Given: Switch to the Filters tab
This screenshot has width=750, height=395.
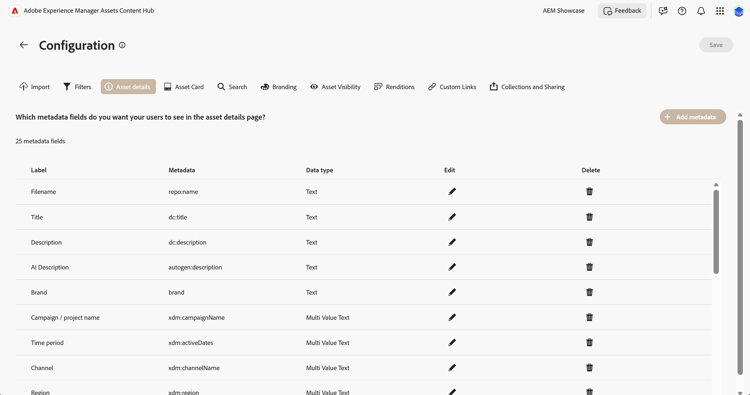Looking at the screenshot, I should [x=77, y=87].
